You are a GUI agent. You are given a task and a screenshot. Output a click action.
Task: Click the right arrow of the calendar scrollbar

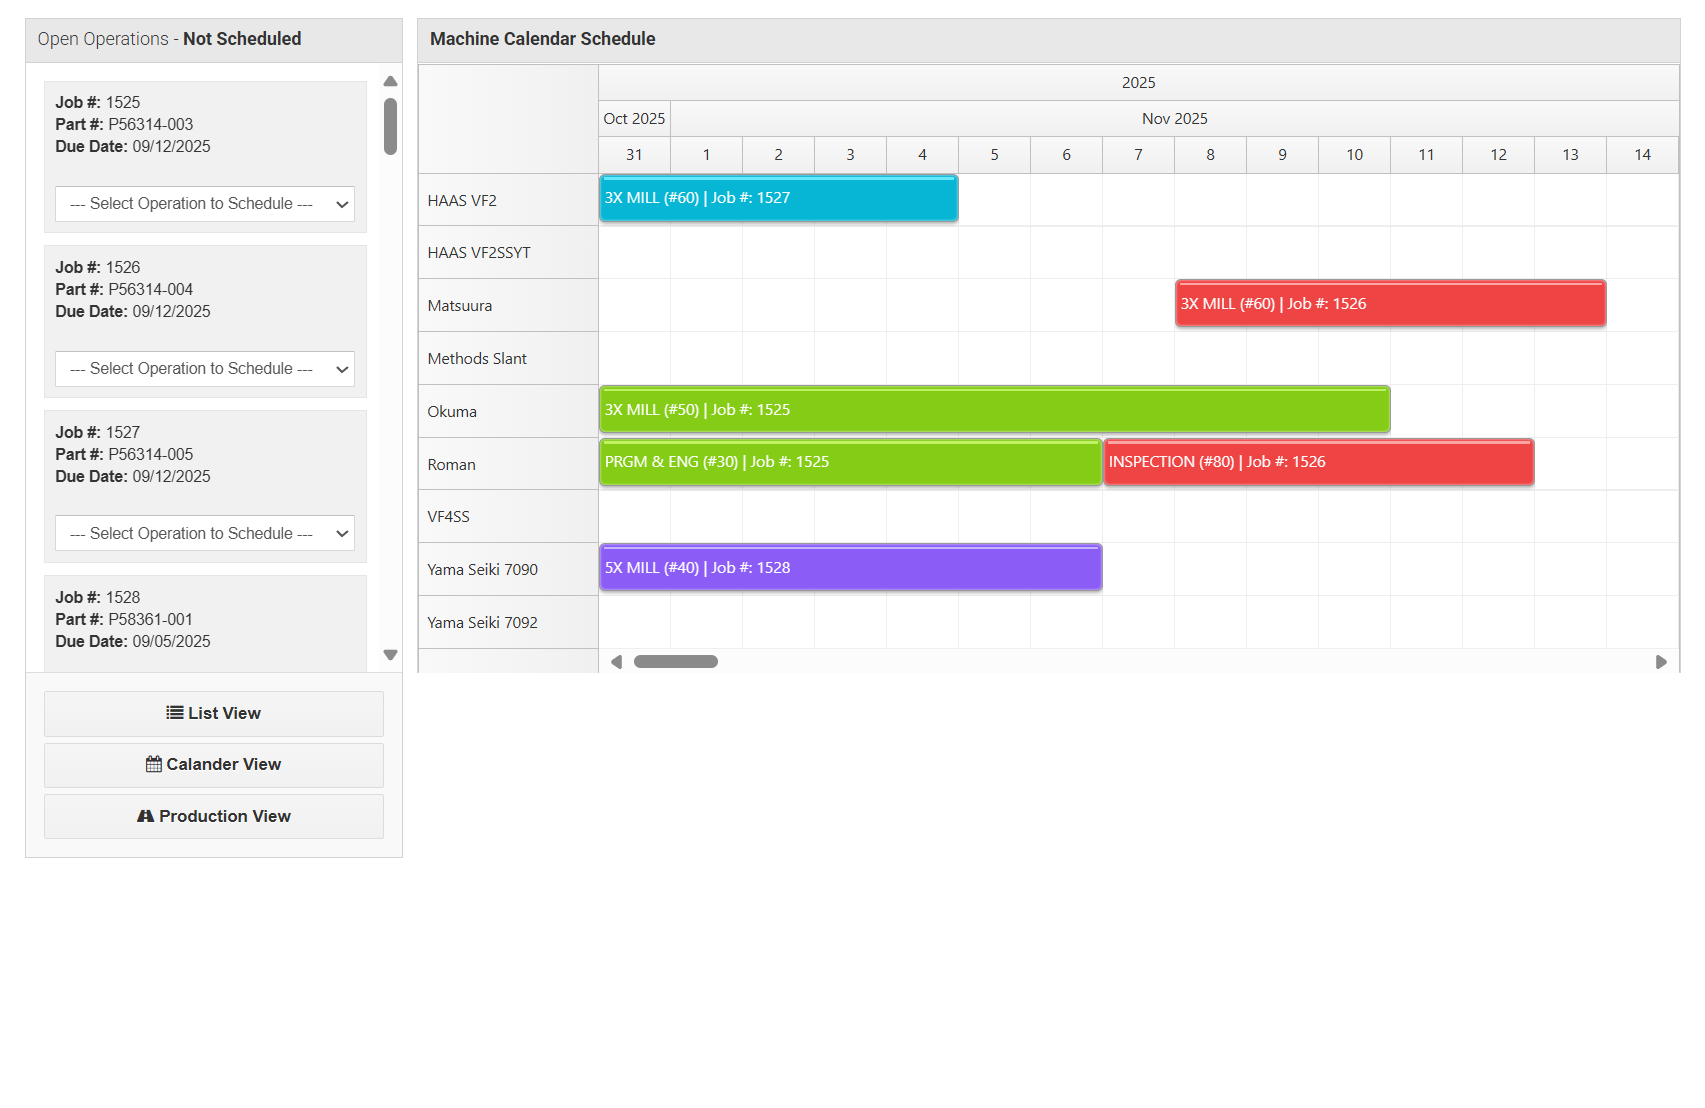coord(1662,661)
